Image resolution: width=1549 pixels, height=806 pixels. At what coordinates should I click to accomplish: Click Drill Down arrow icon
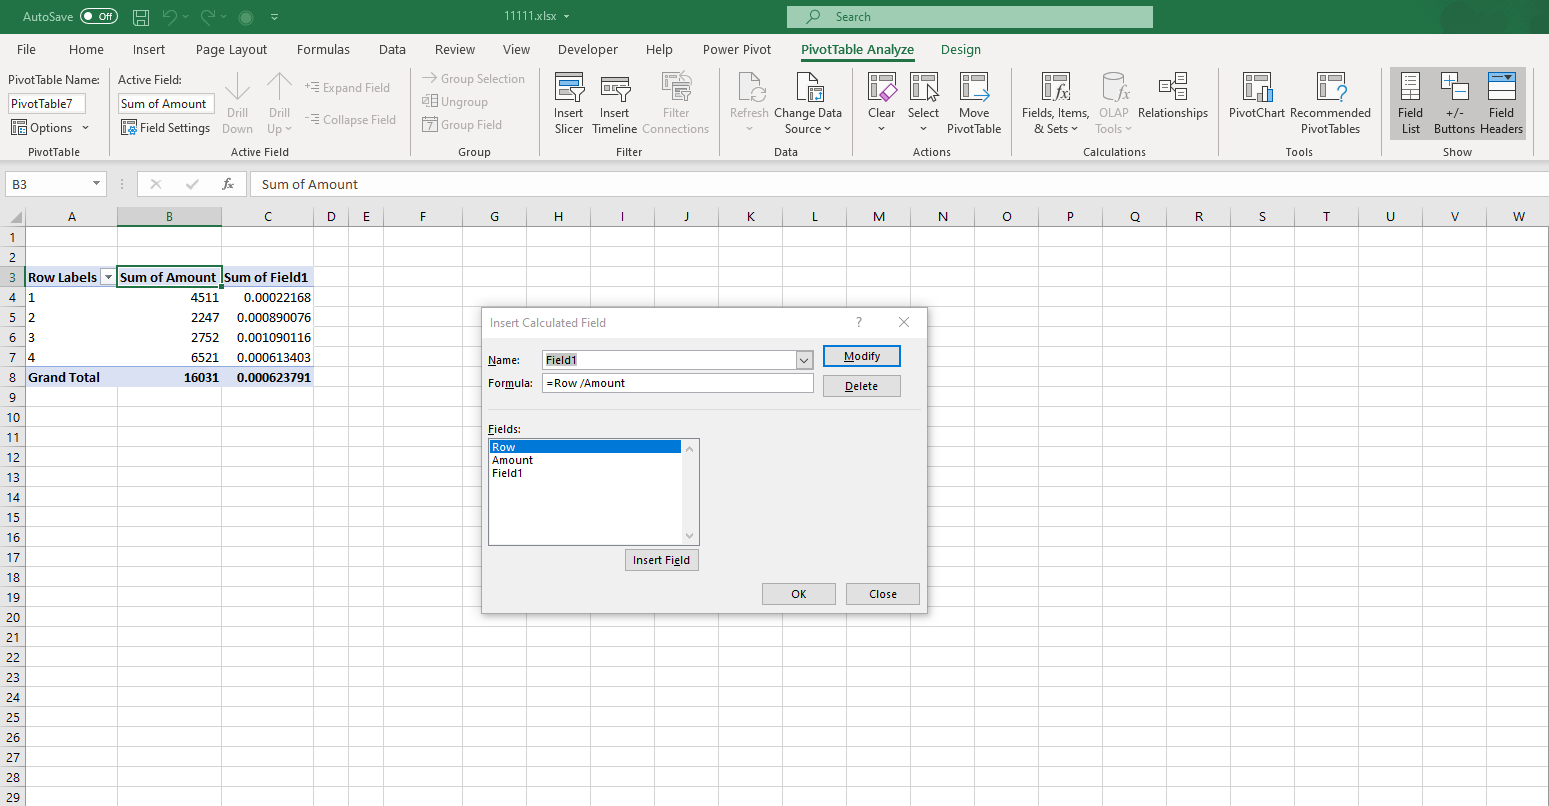(237, 87)
